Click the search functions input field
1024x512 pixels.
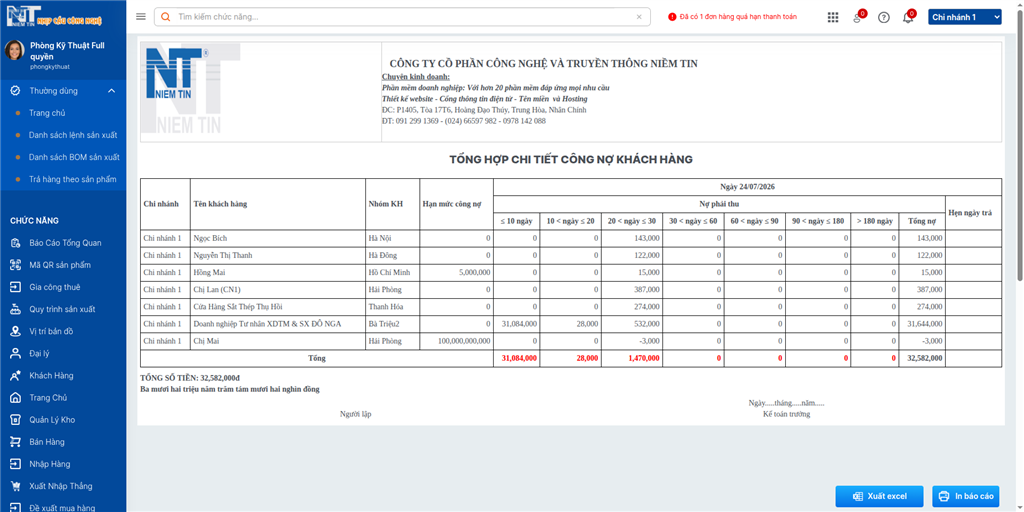(402, 17)
